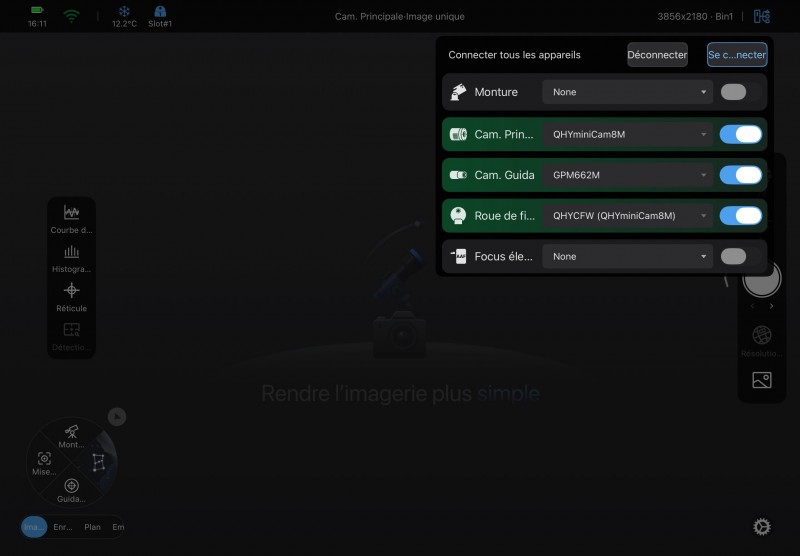
Task: Click right chevron below shutter button
Action: (771, 306)
